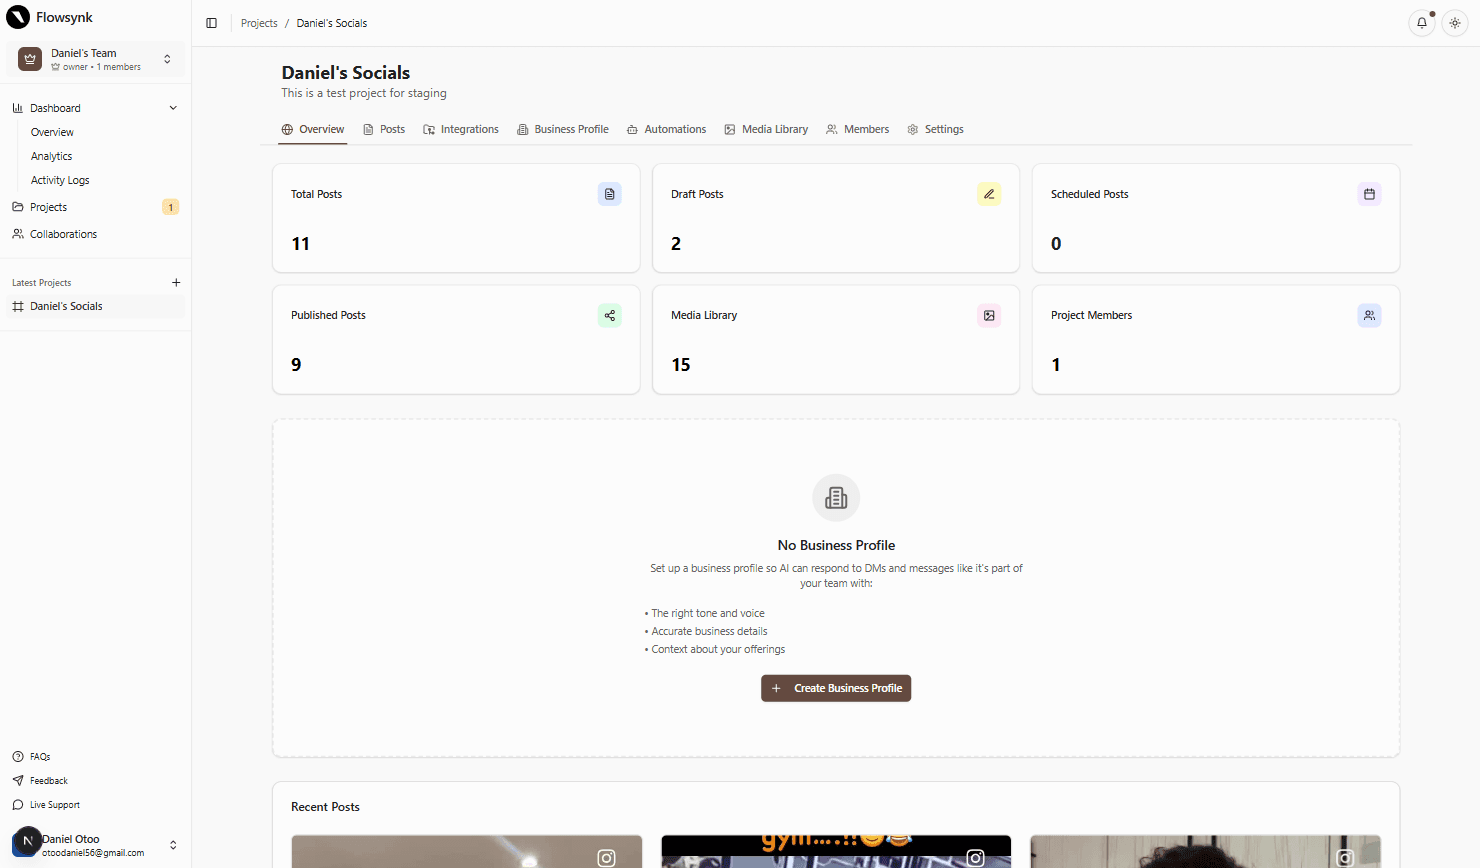
Task: Click the share icon on Published Posts card
Action: pyautogui.click(x=609, y=315)
